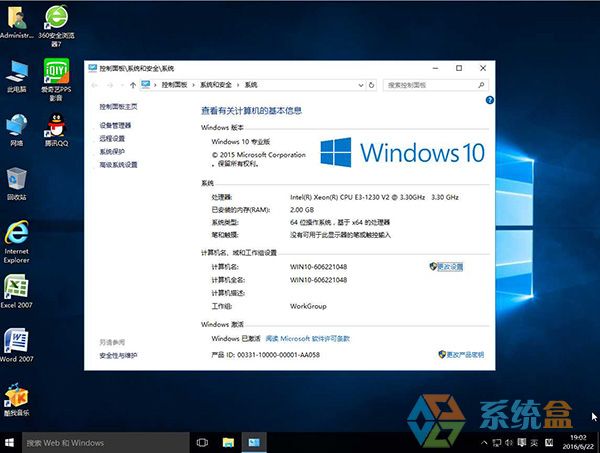
Task: Minimize the System window
Action: (x=435, y=68)
